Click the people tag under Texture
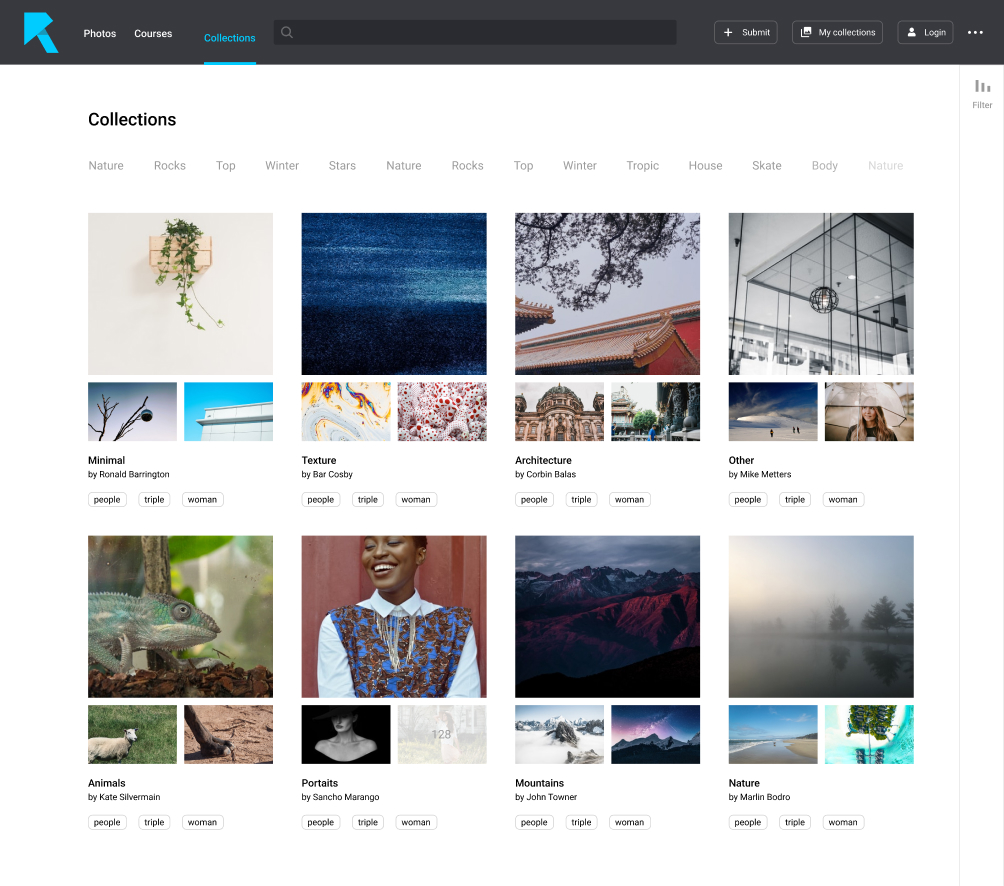Viewport: 1004px width, 886px height. pyautogui.click(x=320, y=499)
